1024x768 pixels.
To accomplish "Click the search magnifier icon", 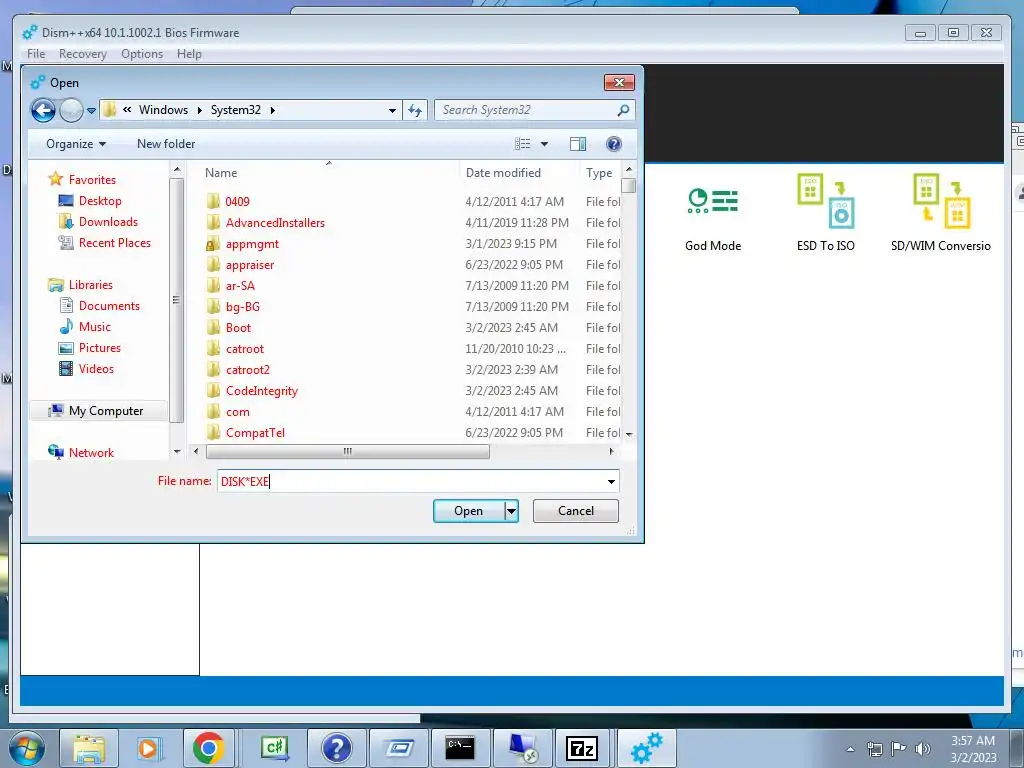I will 623,110.
